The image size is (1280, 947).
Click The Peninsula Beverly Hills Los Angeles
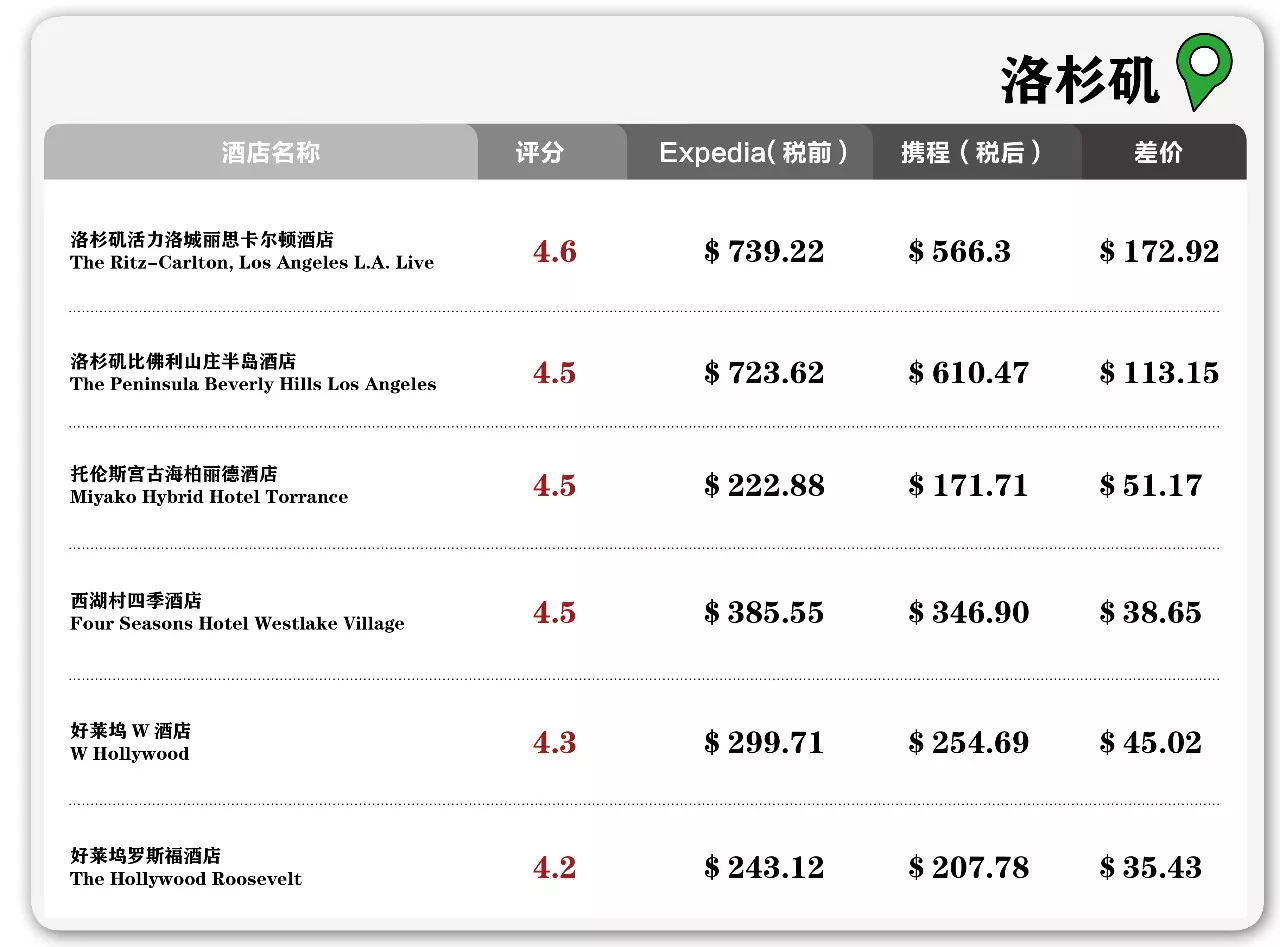(x=253, y=384)
